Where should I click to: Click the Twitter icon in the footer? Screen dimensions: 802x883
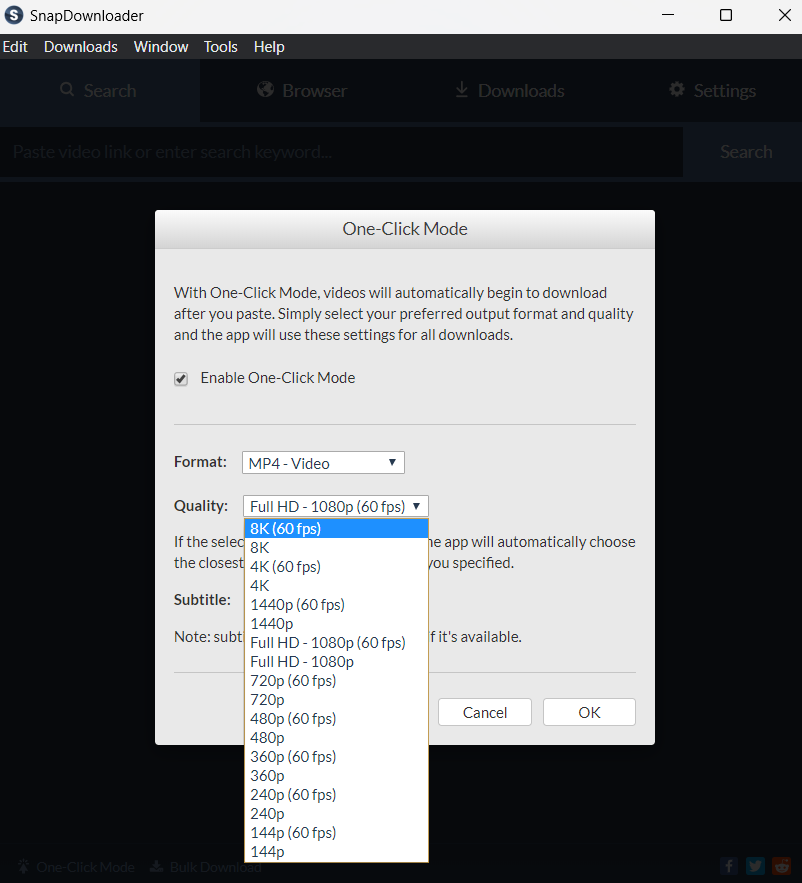point(755,866)
